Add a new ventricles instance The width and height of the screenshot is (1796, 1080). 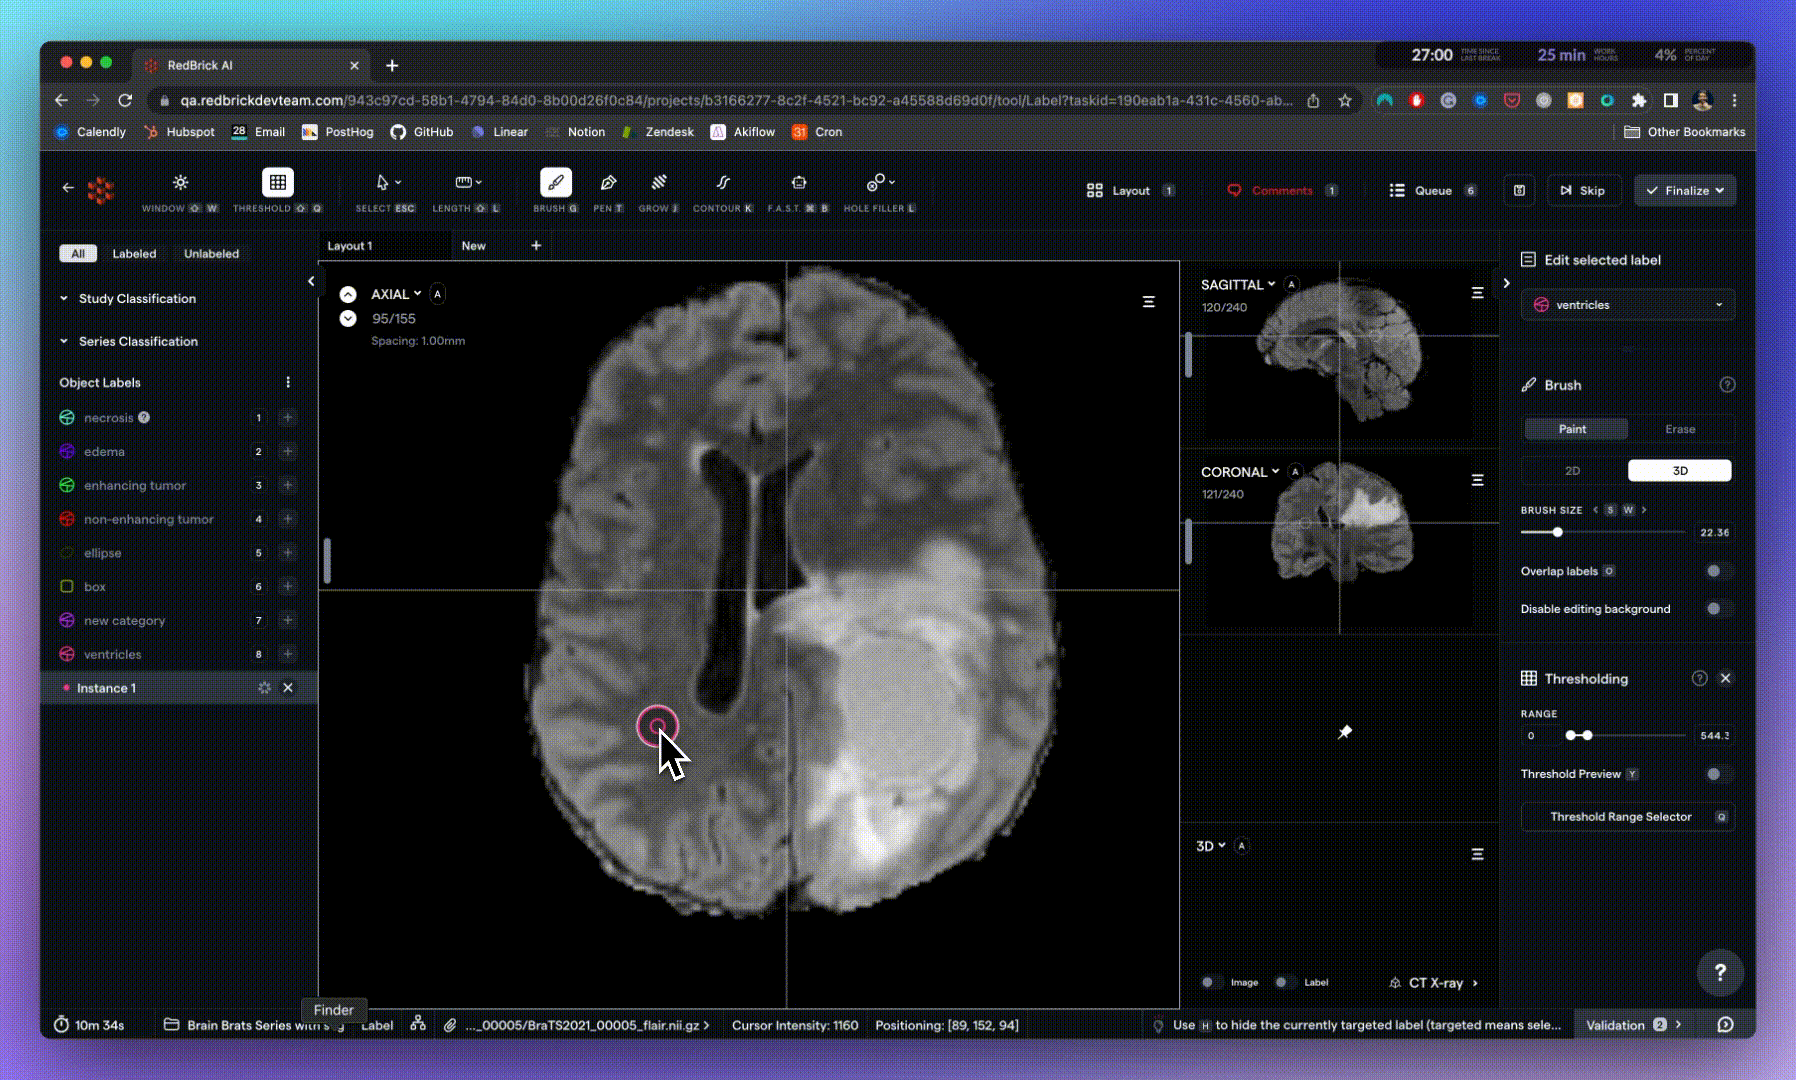287,654
